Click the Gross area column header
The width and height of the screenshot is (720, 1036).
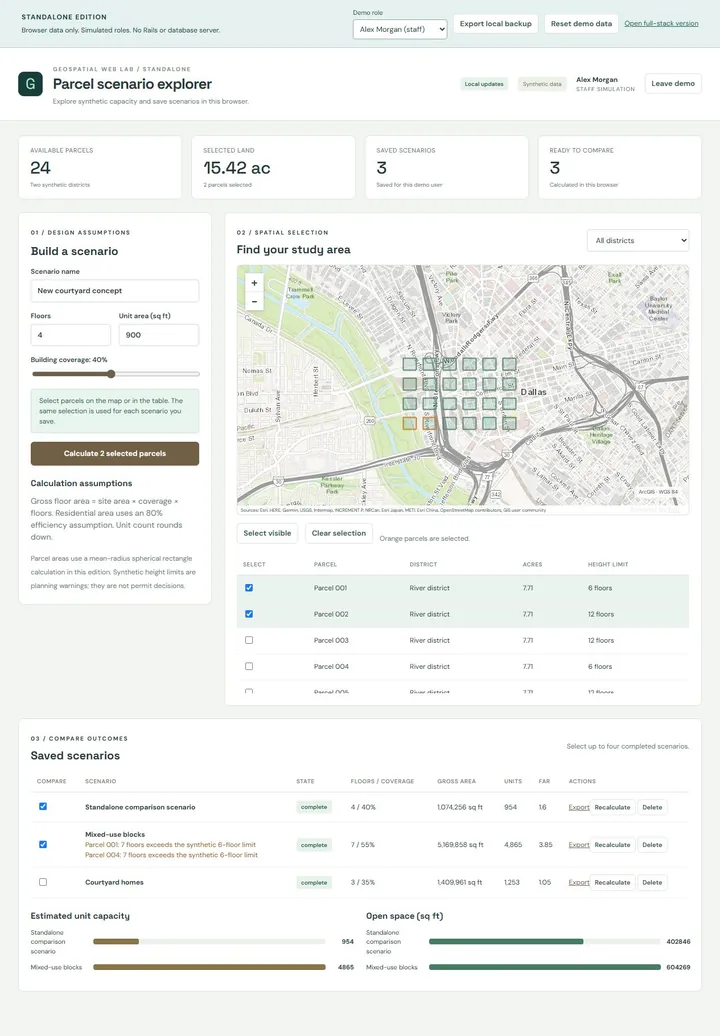tap(456, 781)
